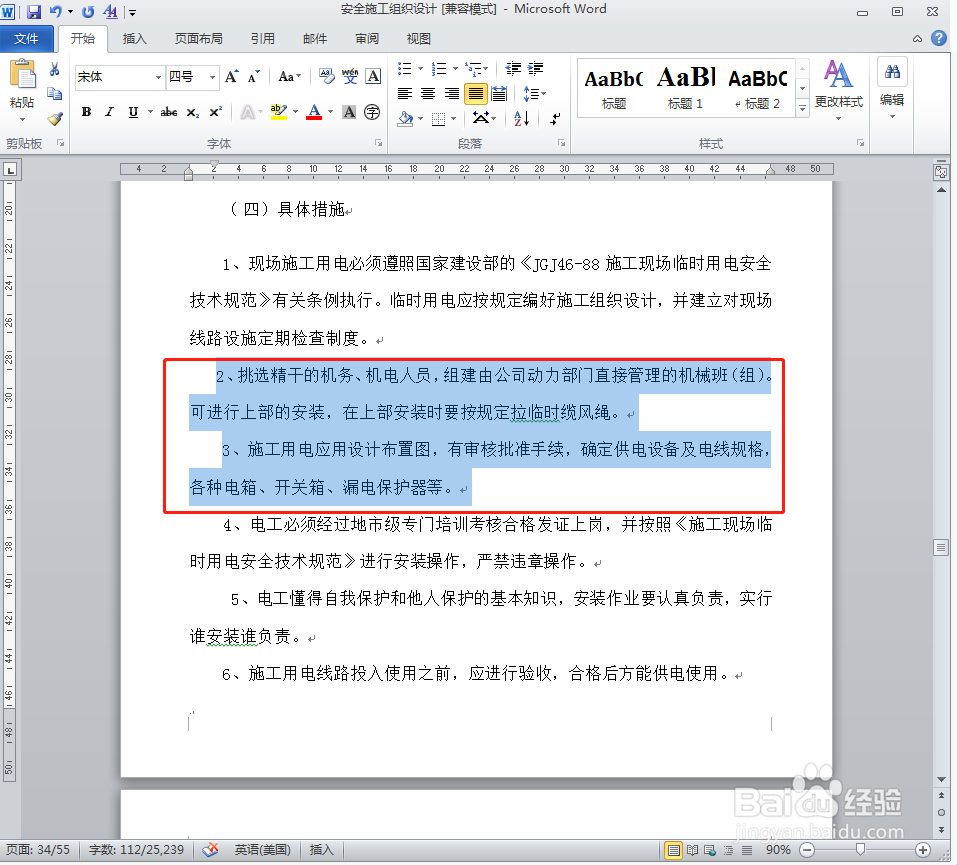This screenshot has width=957, height=865.
Task: Toggle bold formatting
Action: 85,112
